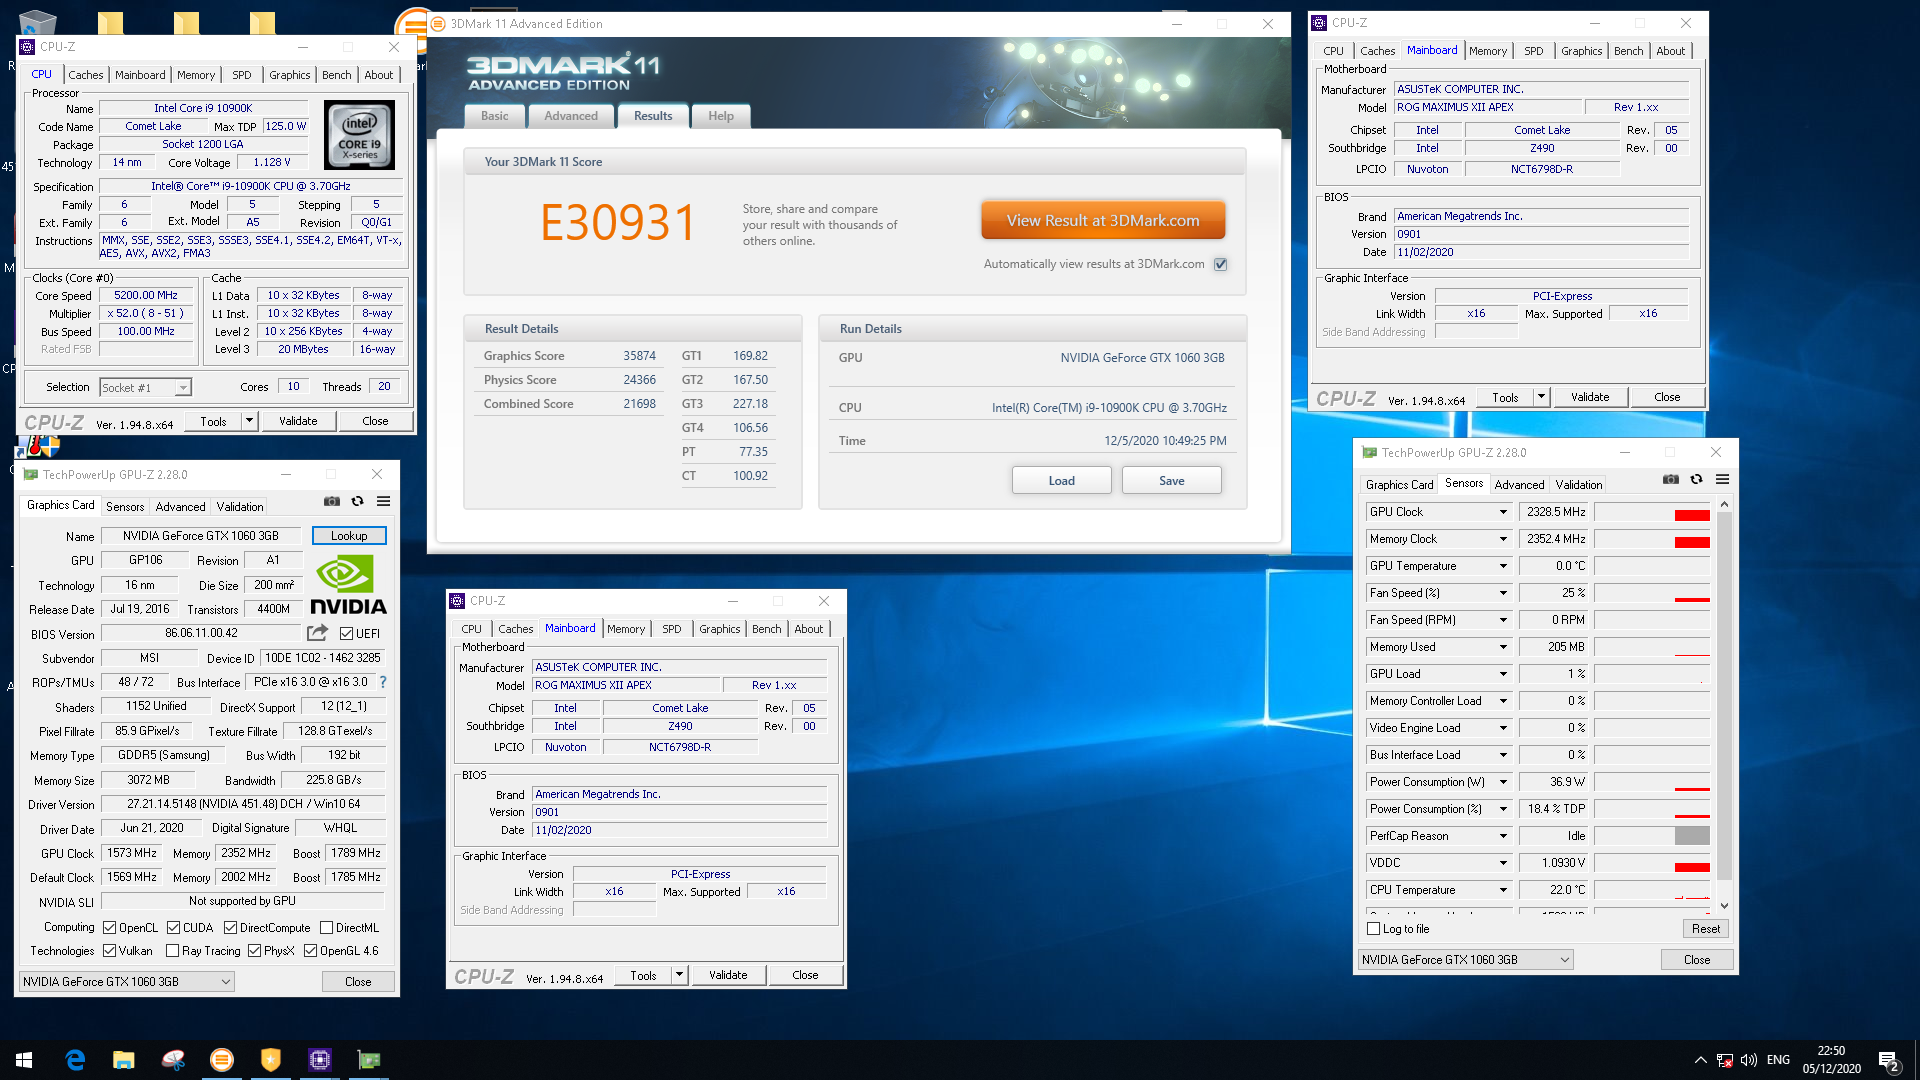1920x1080 pixels.
Task: Open Tools dropdown arrow in bottom CPU-Z window
Action: (x=679, y=975)
